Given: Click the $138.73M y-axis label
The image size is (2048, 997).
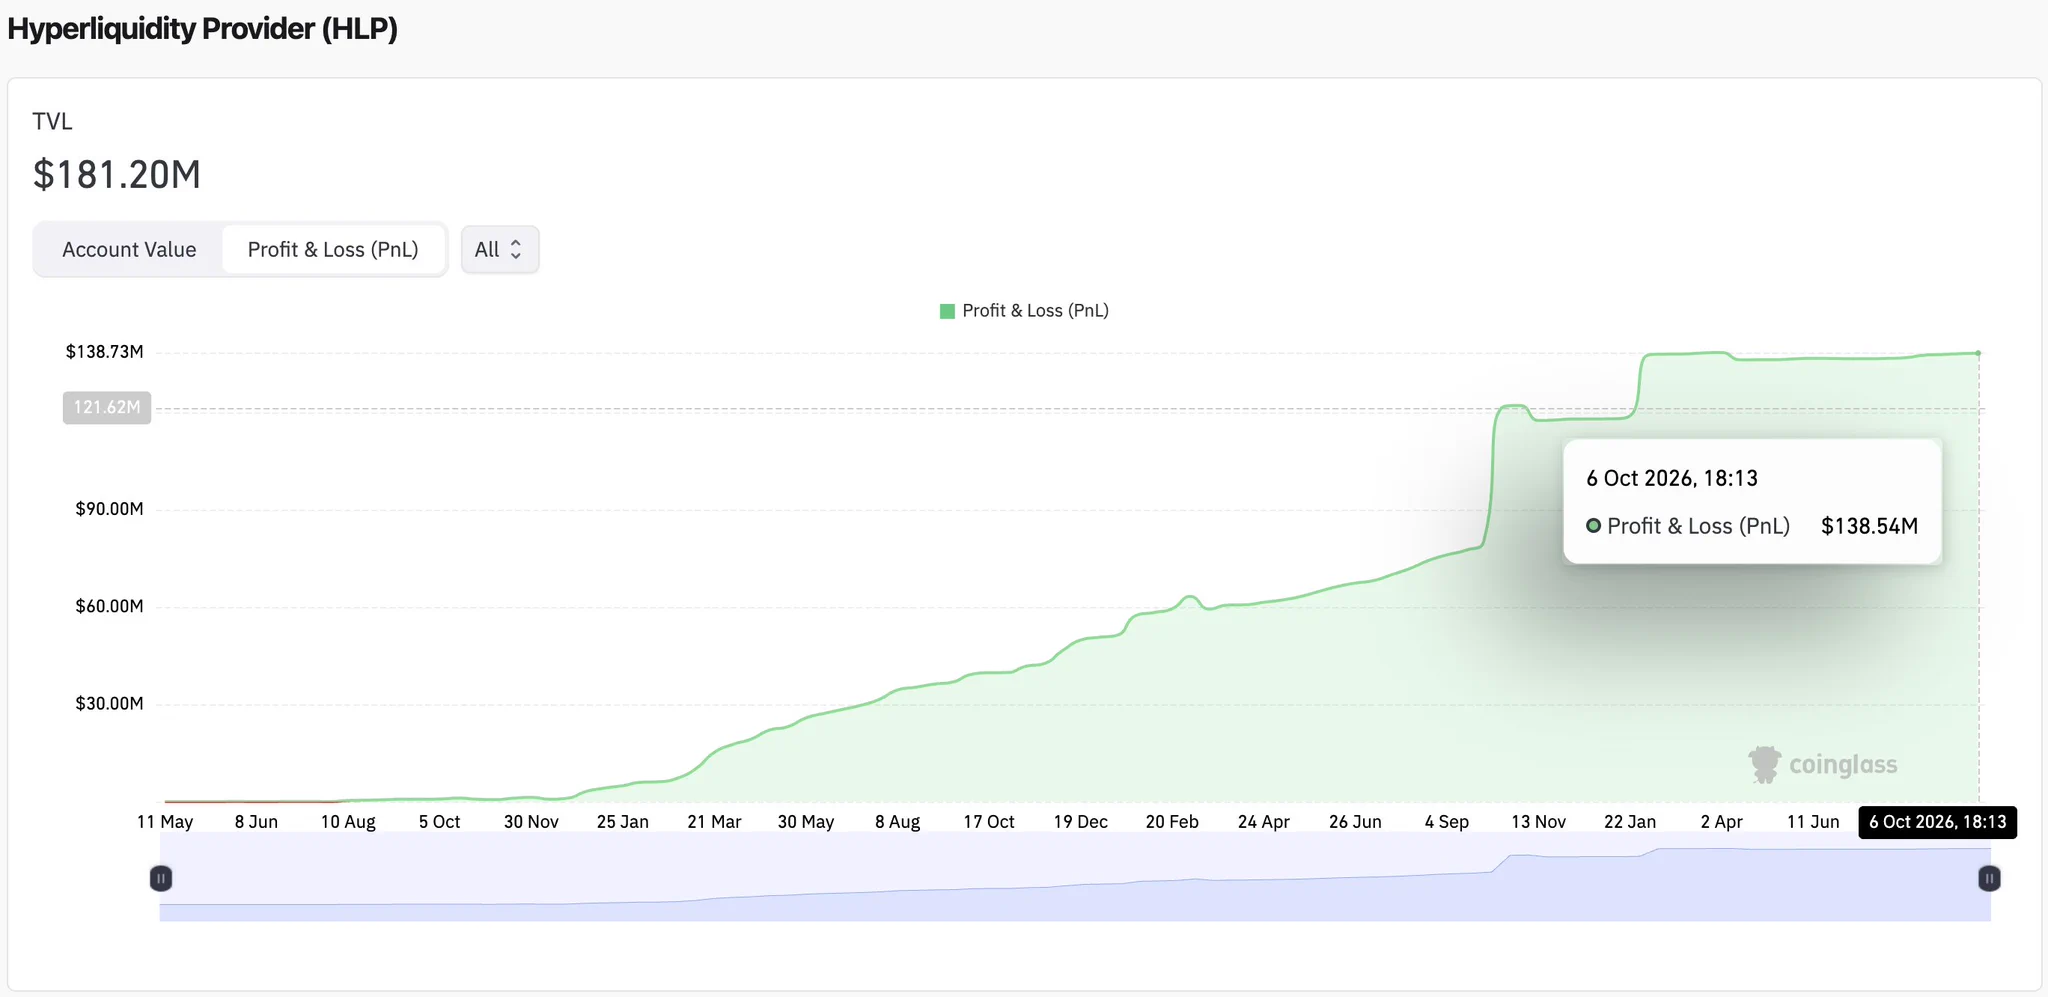Looking at the screenshot, I should coord(105,352).
